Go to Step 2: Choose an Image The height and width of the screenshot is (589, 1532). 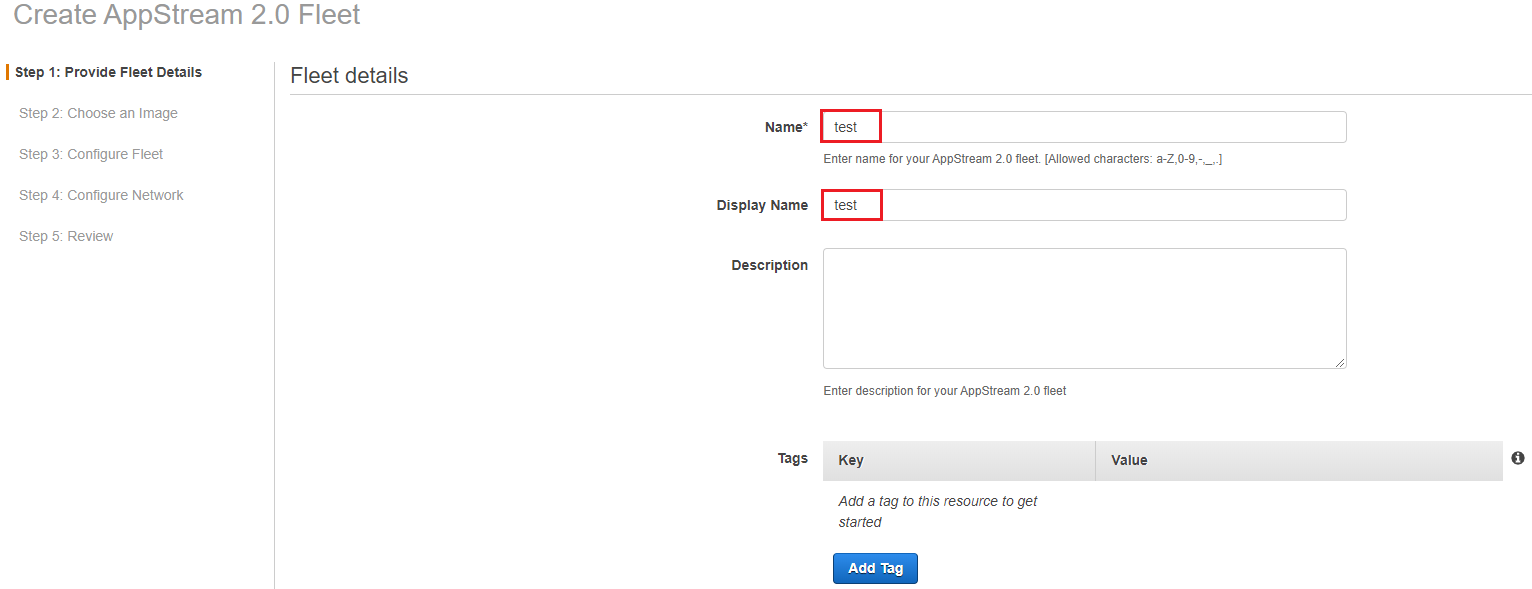tap(98, 113)
